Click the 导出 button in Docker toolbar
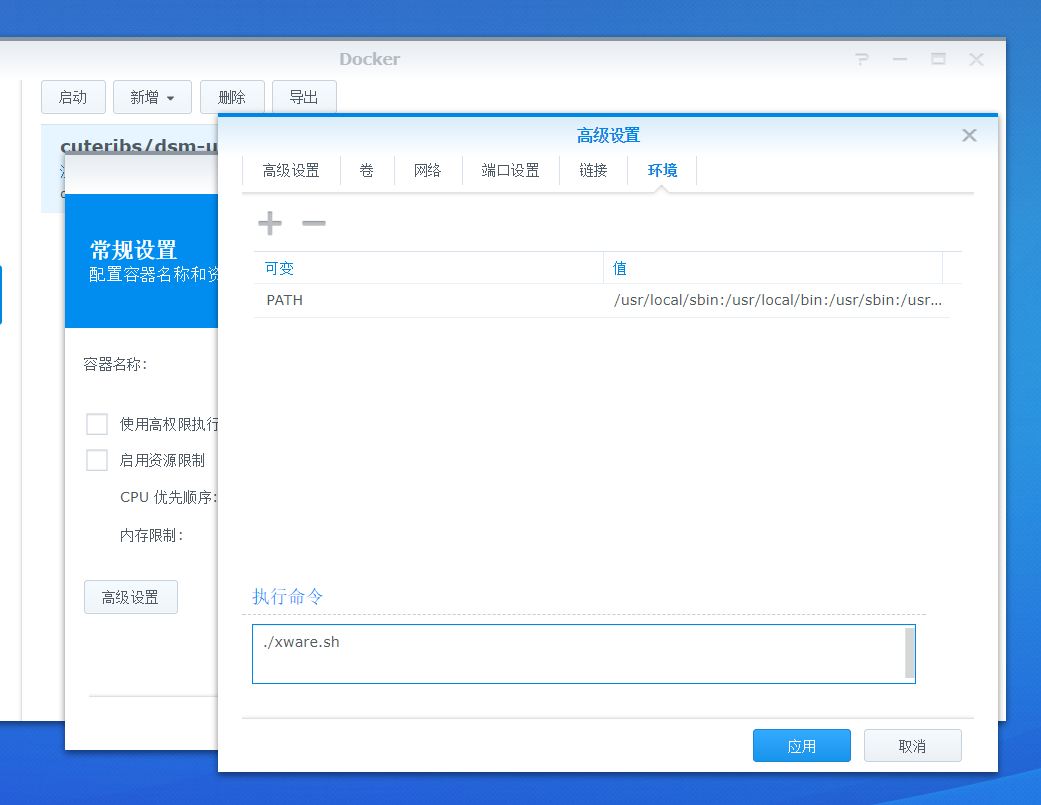The width and height of the screenshot is (1041, 805). point(304,98)
